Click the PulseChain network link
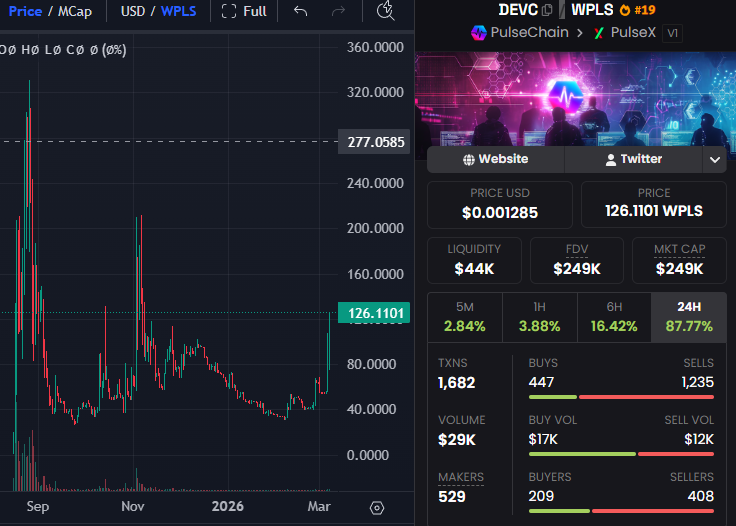Screen dimensions: 736x526 529,32
